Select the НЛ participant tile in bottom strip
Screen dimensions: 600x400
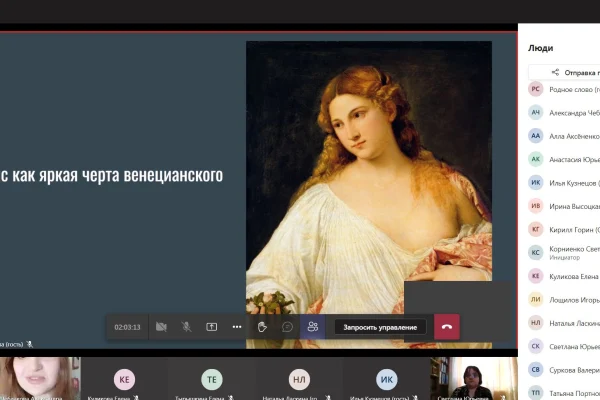point(299,379)
